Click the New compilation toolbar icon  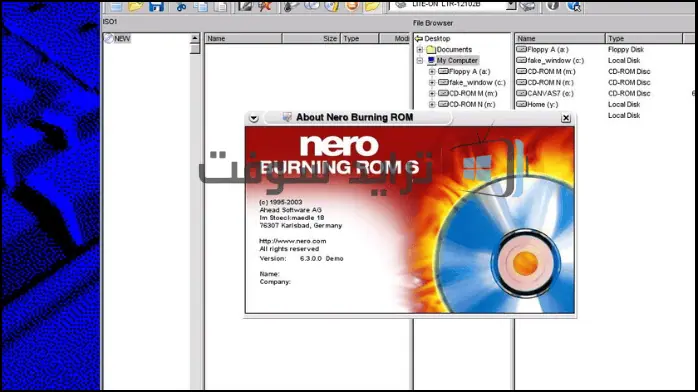coord(116,6)
